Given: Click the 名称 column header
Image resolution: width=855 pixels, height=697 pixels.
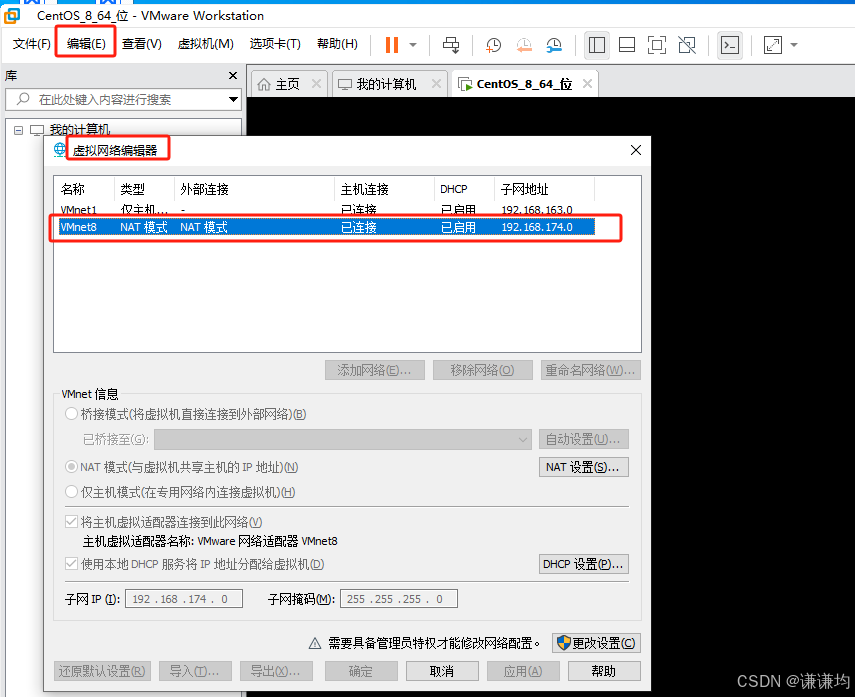Looking at the screenshot, I should [x=86, y=189].
